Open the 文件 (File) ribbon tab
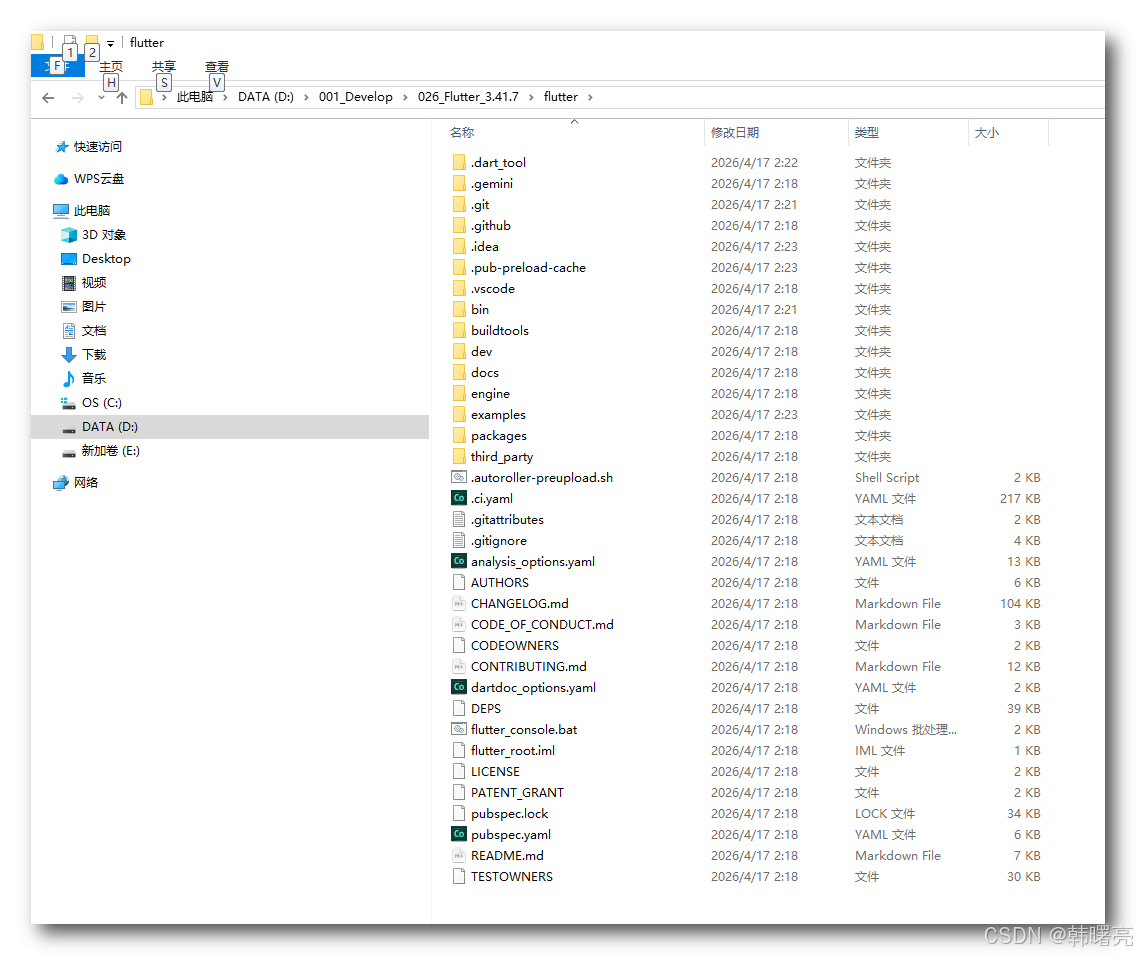The width and height of the screenshot is (1137, 956). [x=57, y=66]
